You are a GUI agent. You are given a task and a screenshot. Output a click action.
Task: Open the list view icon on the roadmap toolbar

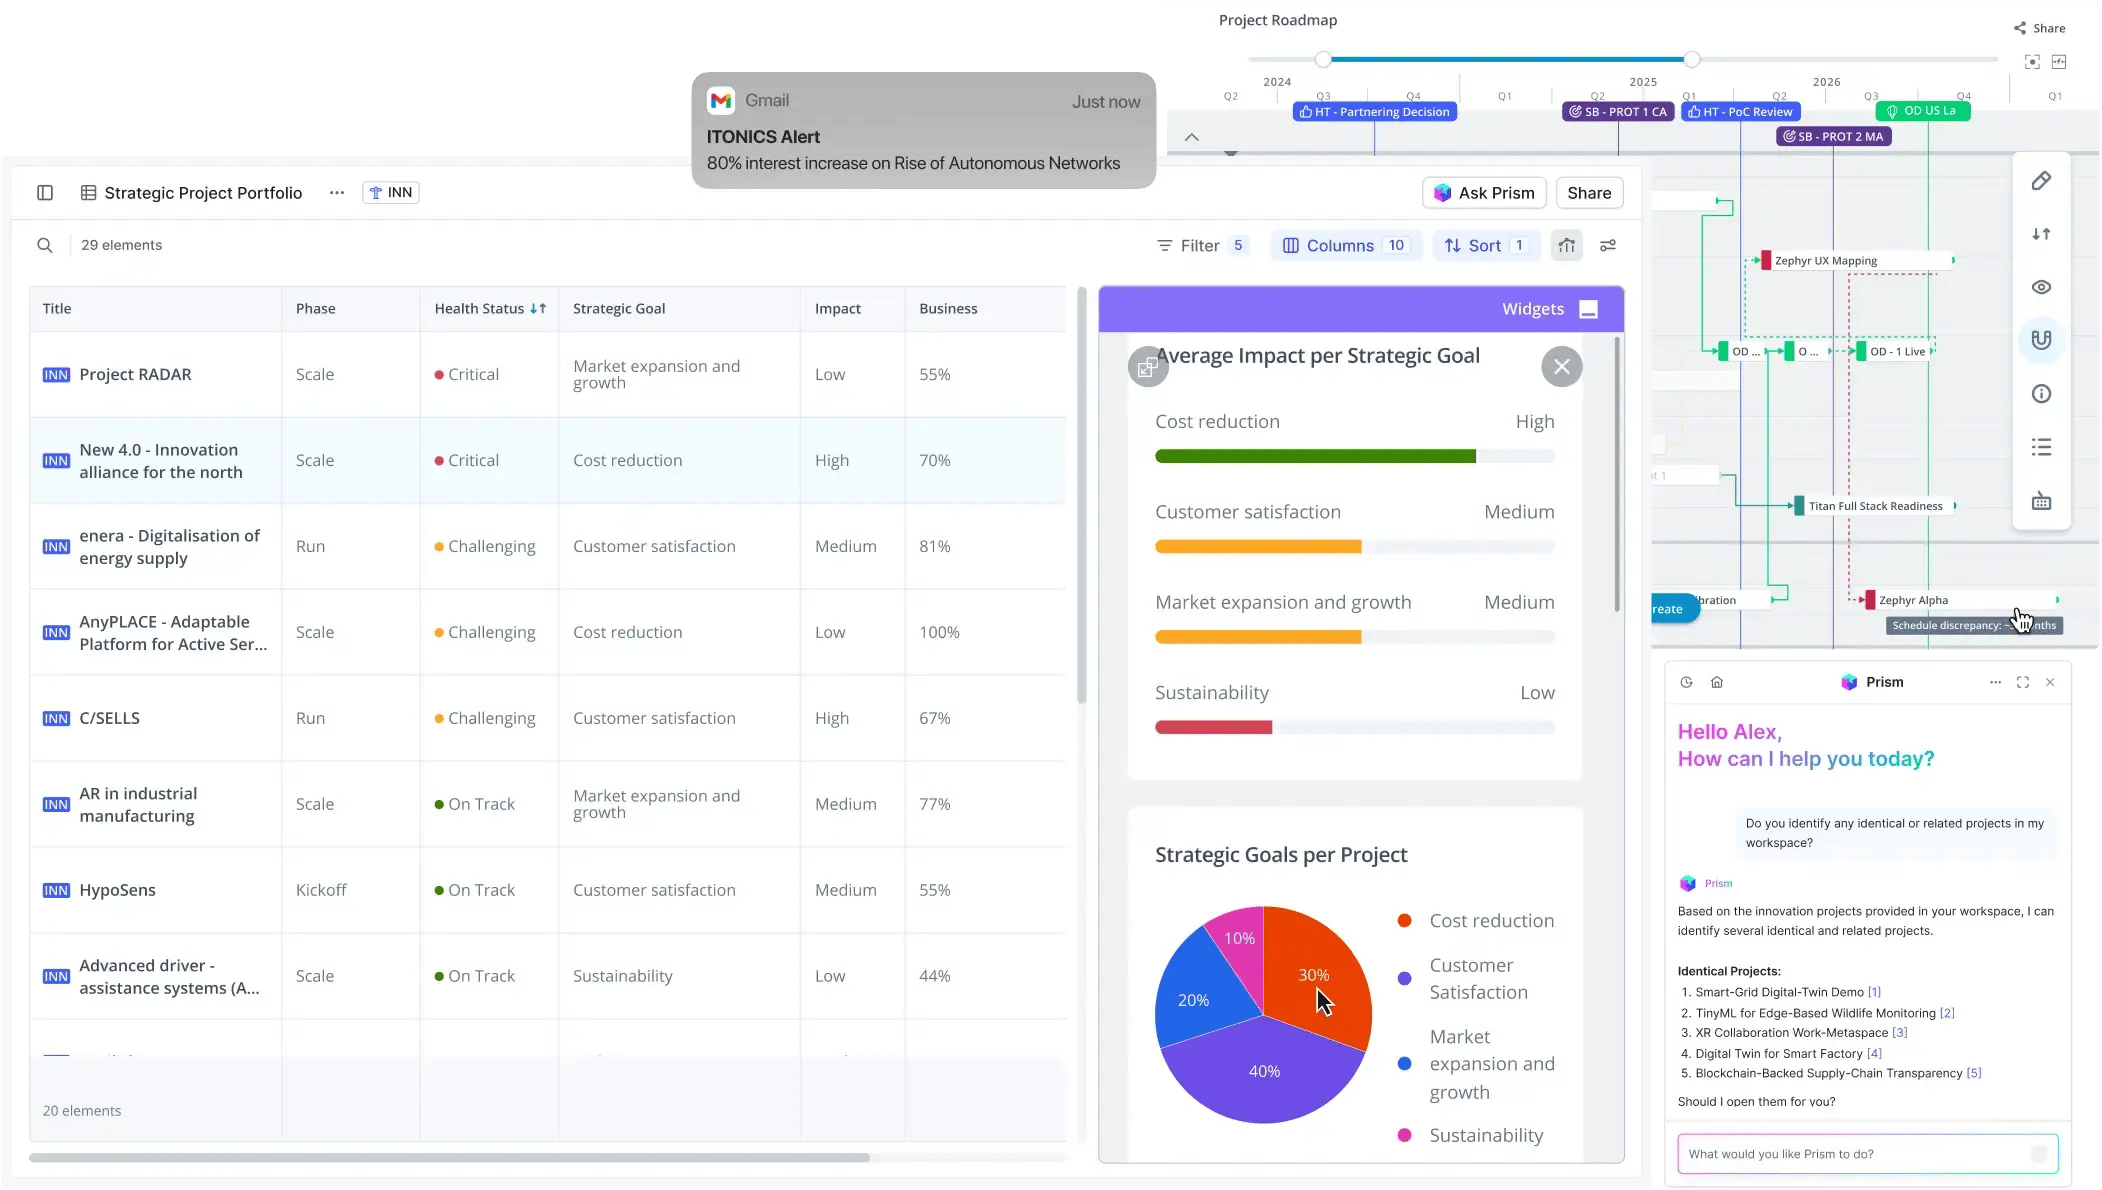[2041, 447]
